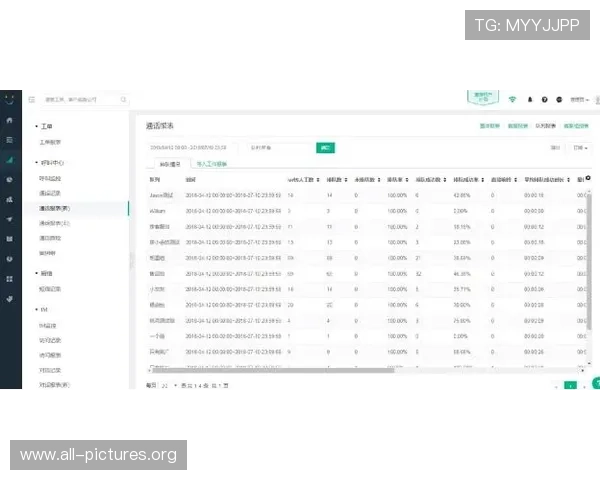Open the first item under IM group
Image resolution: width=600 pixels, height=480 pixels.
tap(47, 325)
